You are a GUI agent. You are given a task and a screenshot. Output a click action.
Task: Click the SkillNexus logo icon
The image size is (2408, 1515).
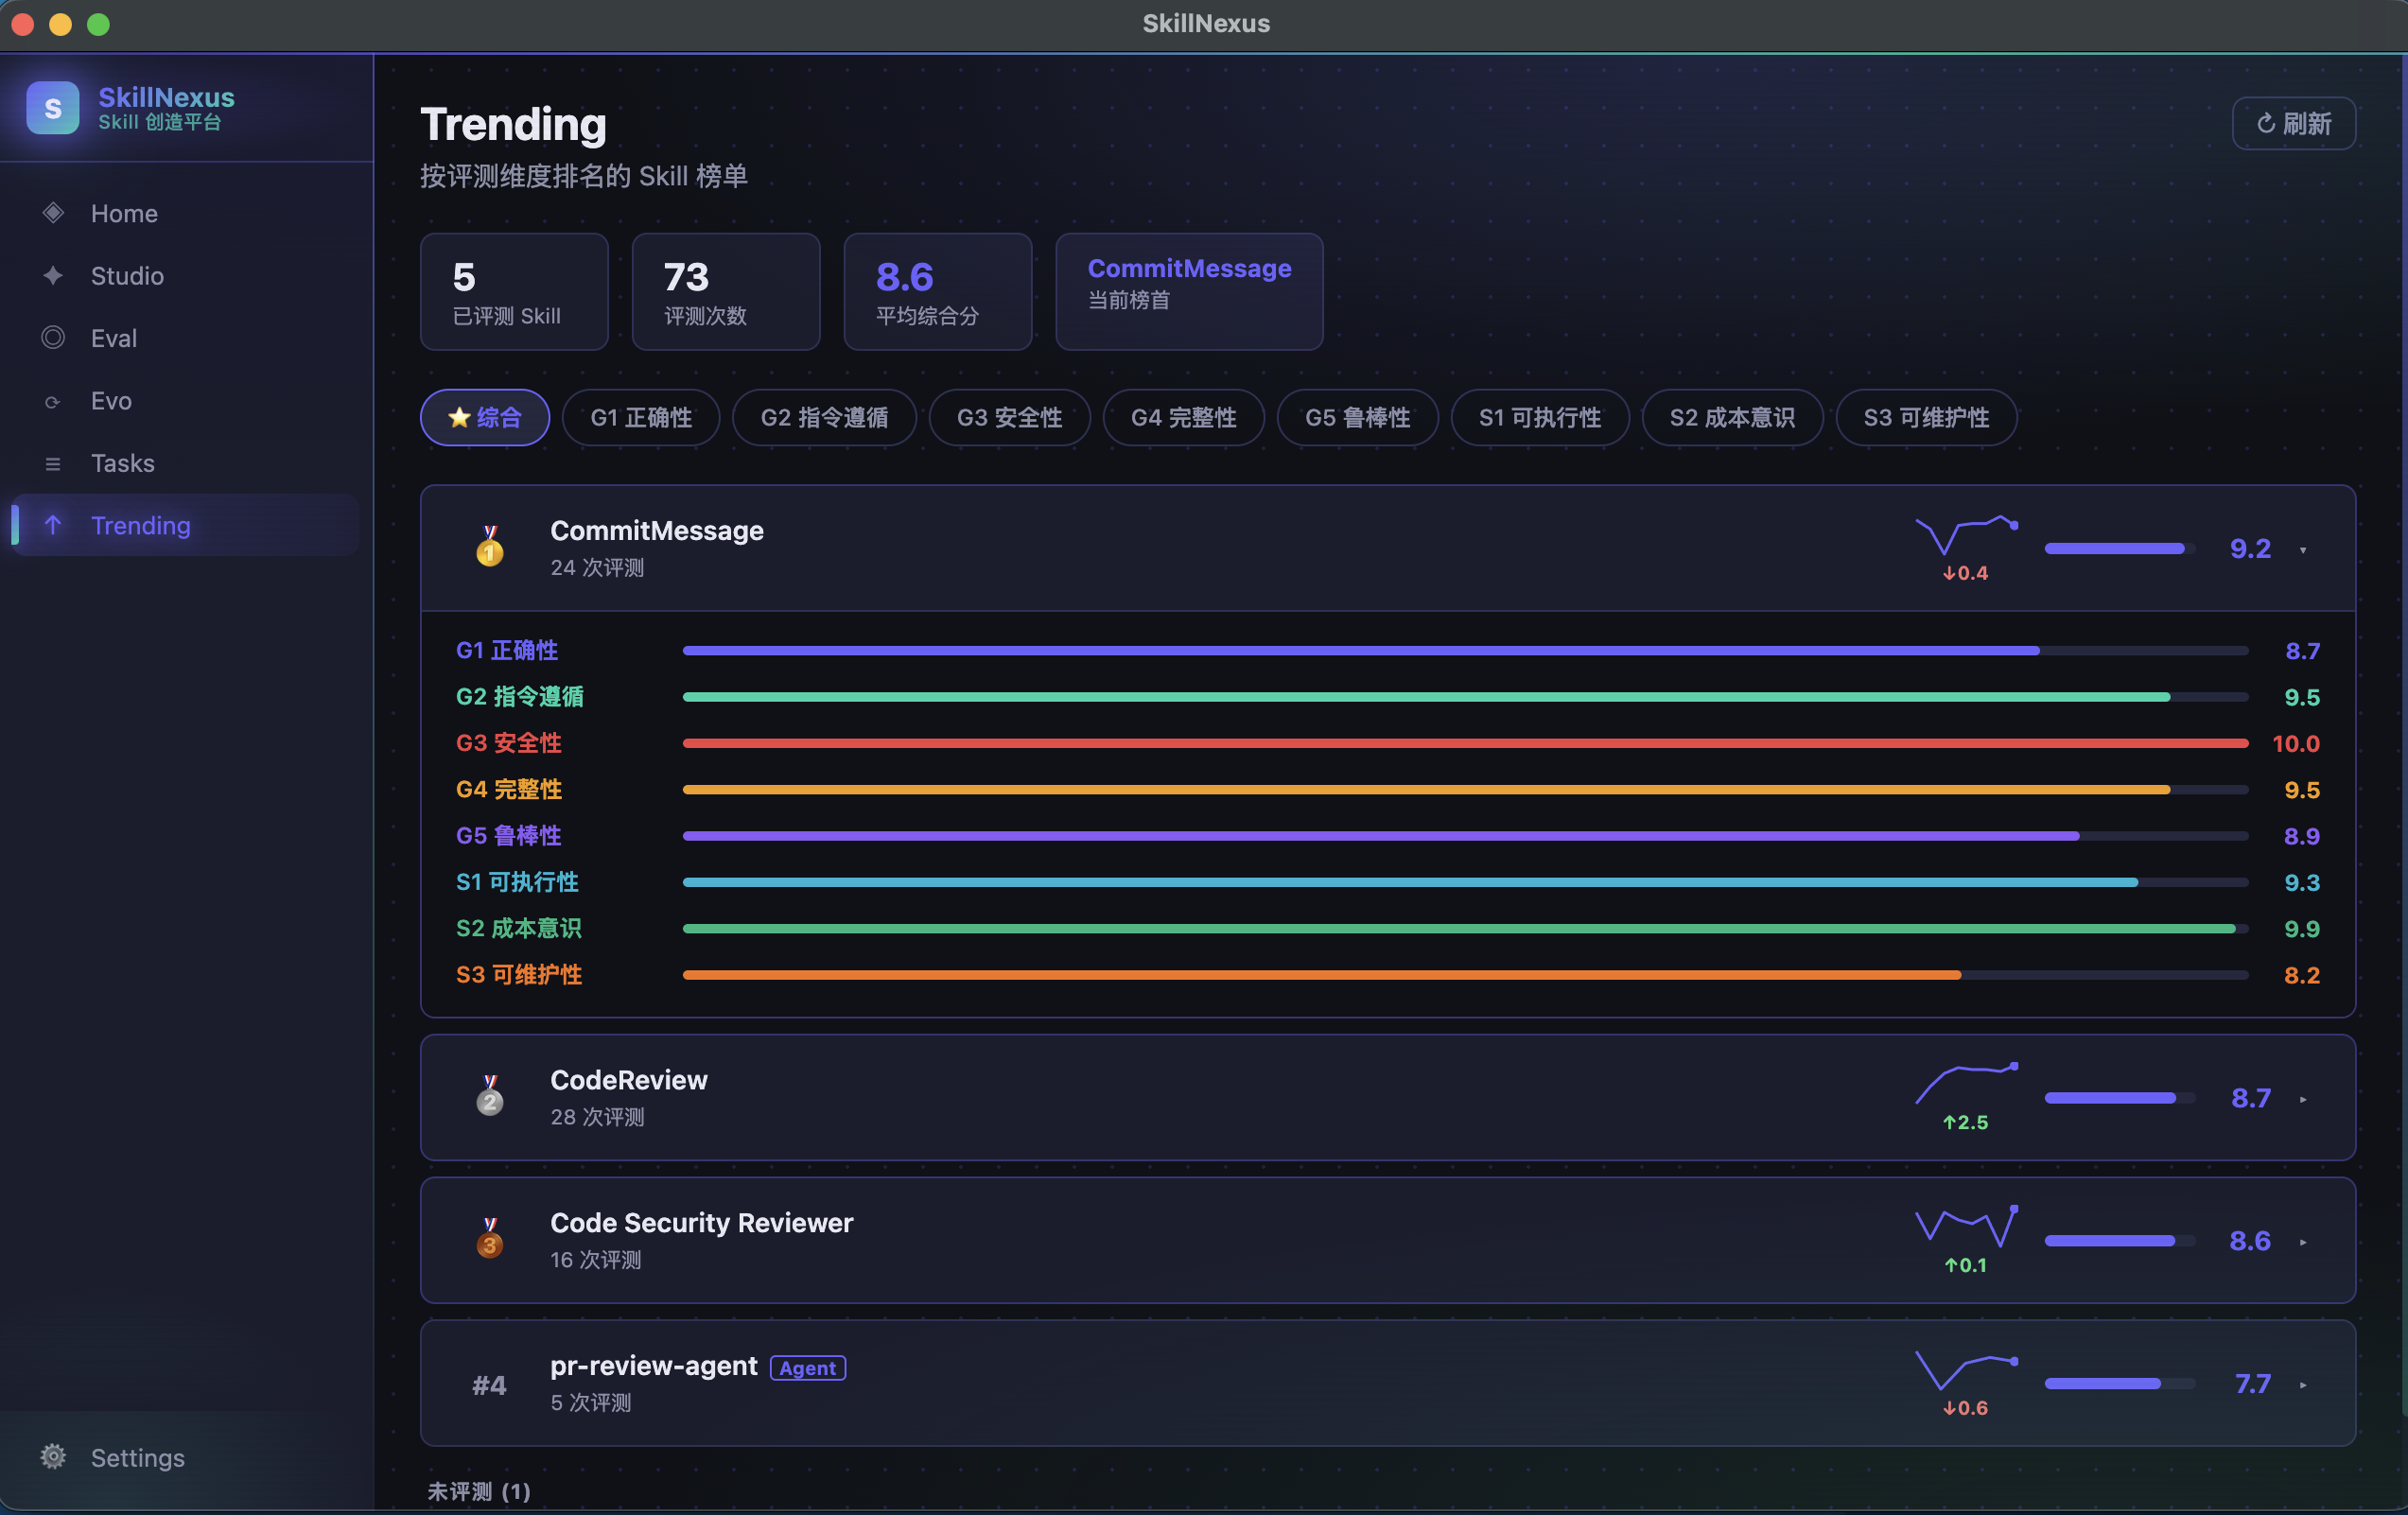pyautogui.click(x=52, y=108)
